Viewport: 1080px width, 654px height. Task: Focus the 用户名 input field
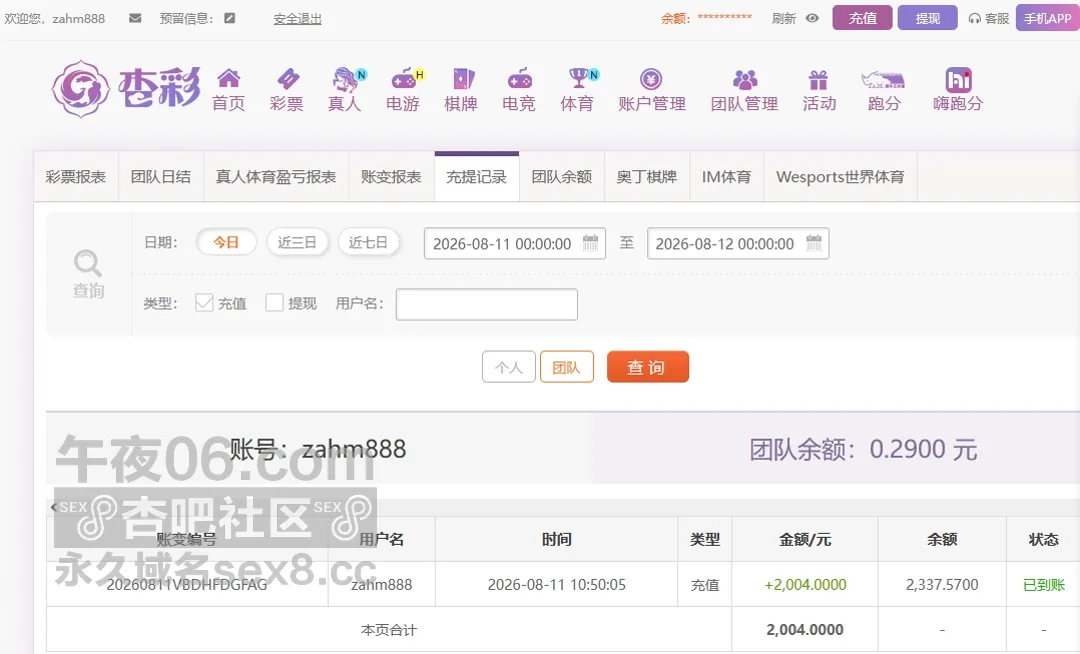pyautogui.click(x=487, y=304)
